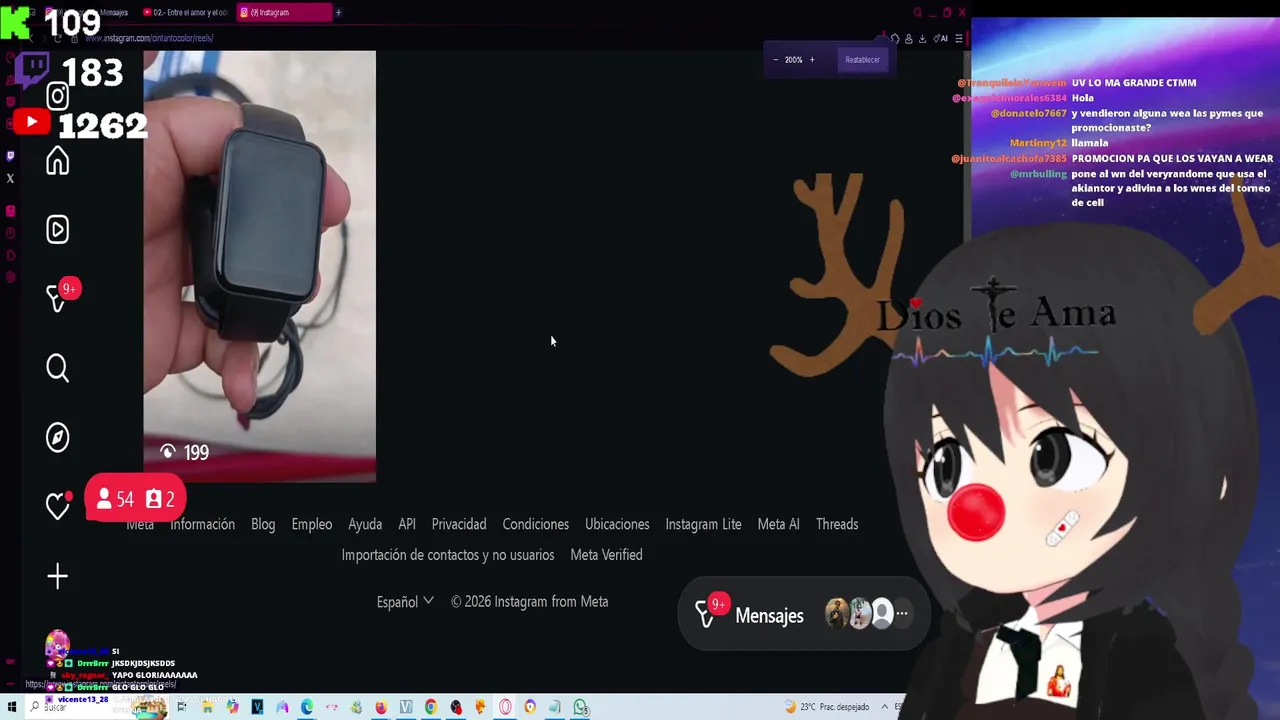Open Instagram search in sidebar
This screenshot has height=720, width=1280.
point(57,368)
